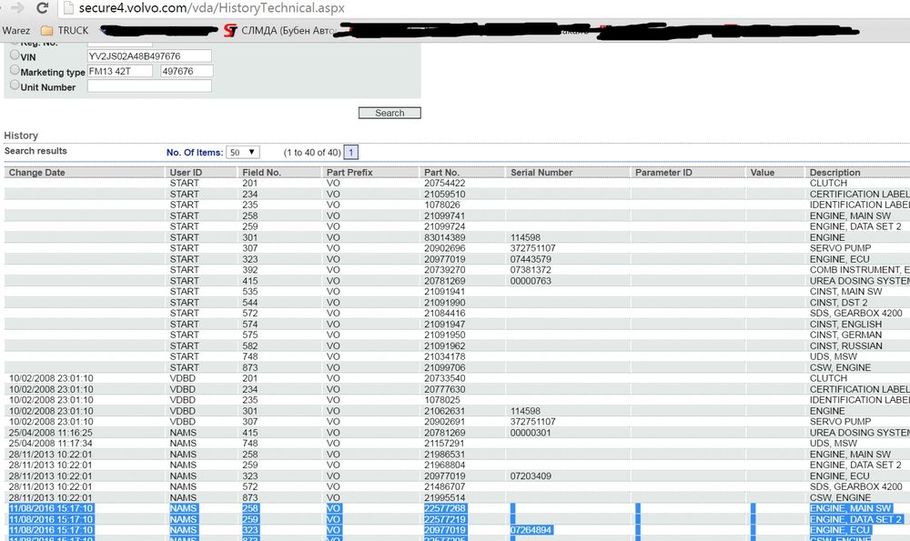Click part number 21099706
This screenshot has height=541, width=910.
(x=445, y=367)
